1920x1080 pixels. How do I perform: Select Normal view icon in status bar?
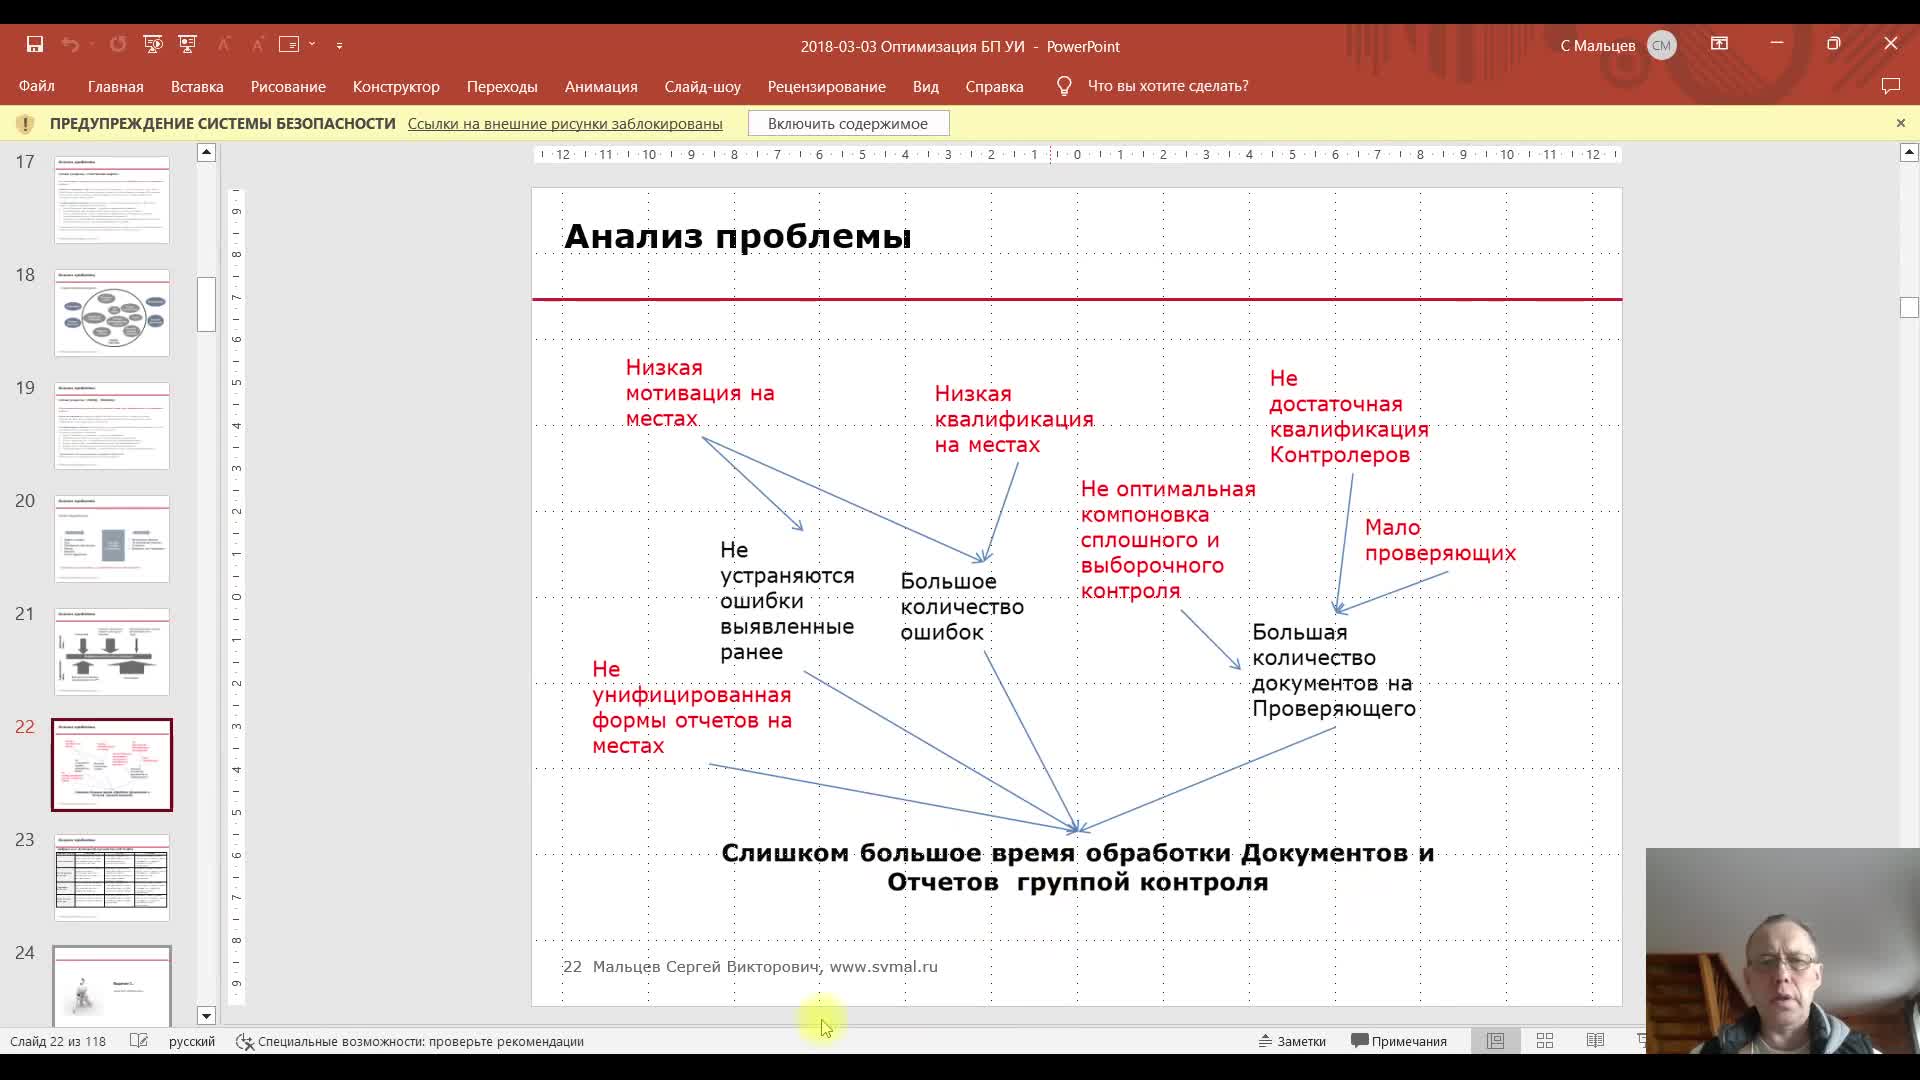click(x=1497, y=1040)
